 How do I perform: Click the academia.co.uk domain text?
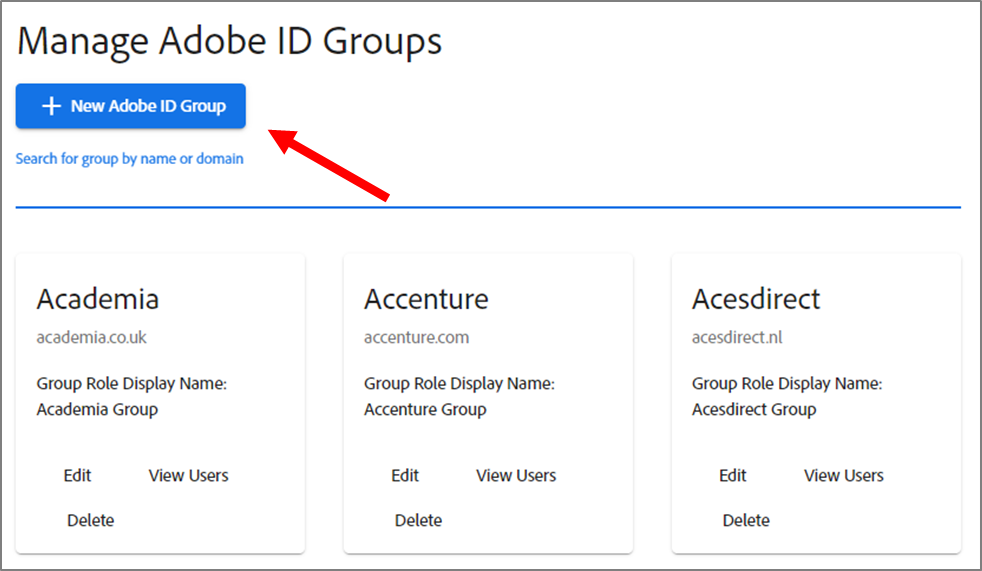91,337
